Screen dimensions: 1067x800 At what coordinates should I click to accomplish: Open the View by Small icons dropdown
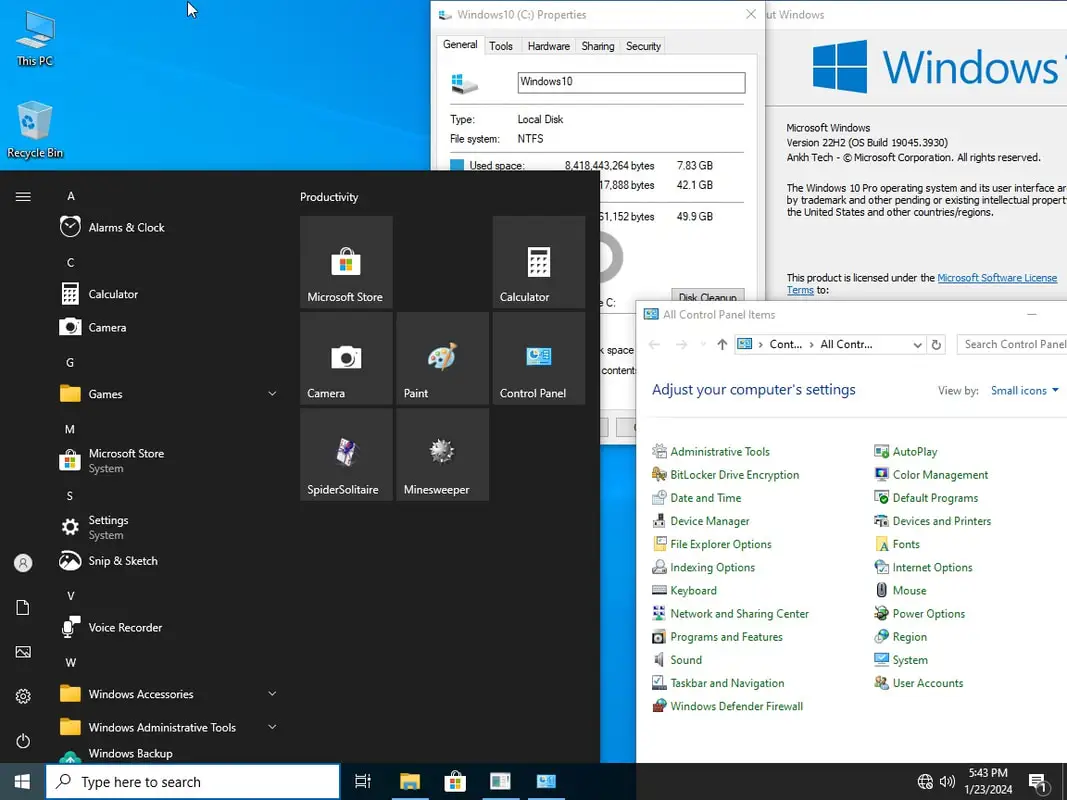[x=1024, y=391]
